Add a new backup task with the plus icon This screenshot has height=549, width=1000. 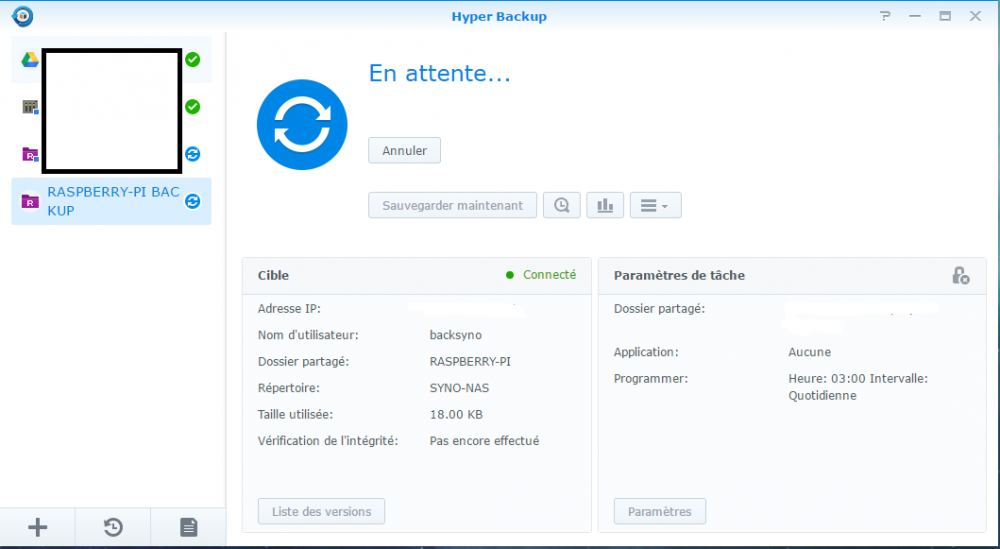click(38, 527)
